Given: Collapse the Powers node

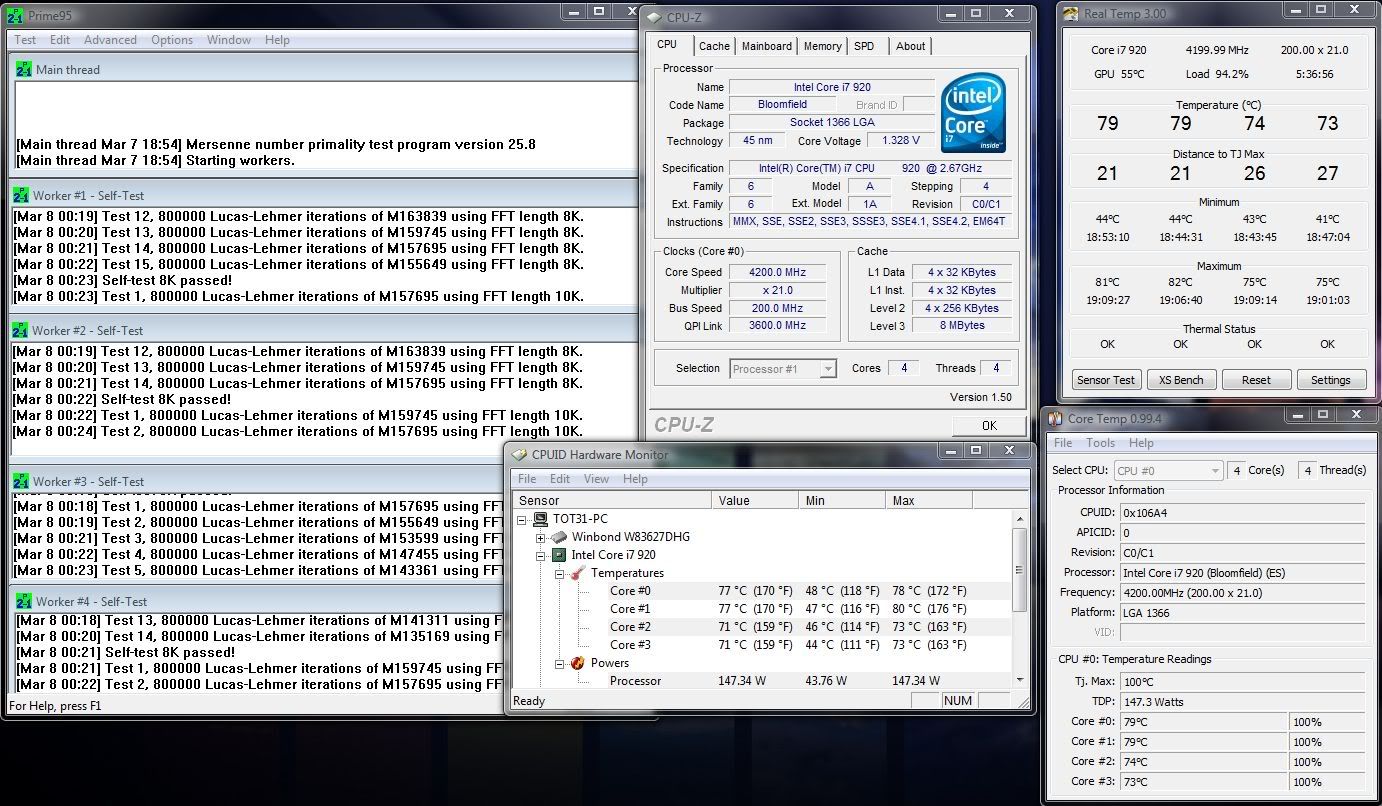Looking at the screenshot, I should coord(560,663).
